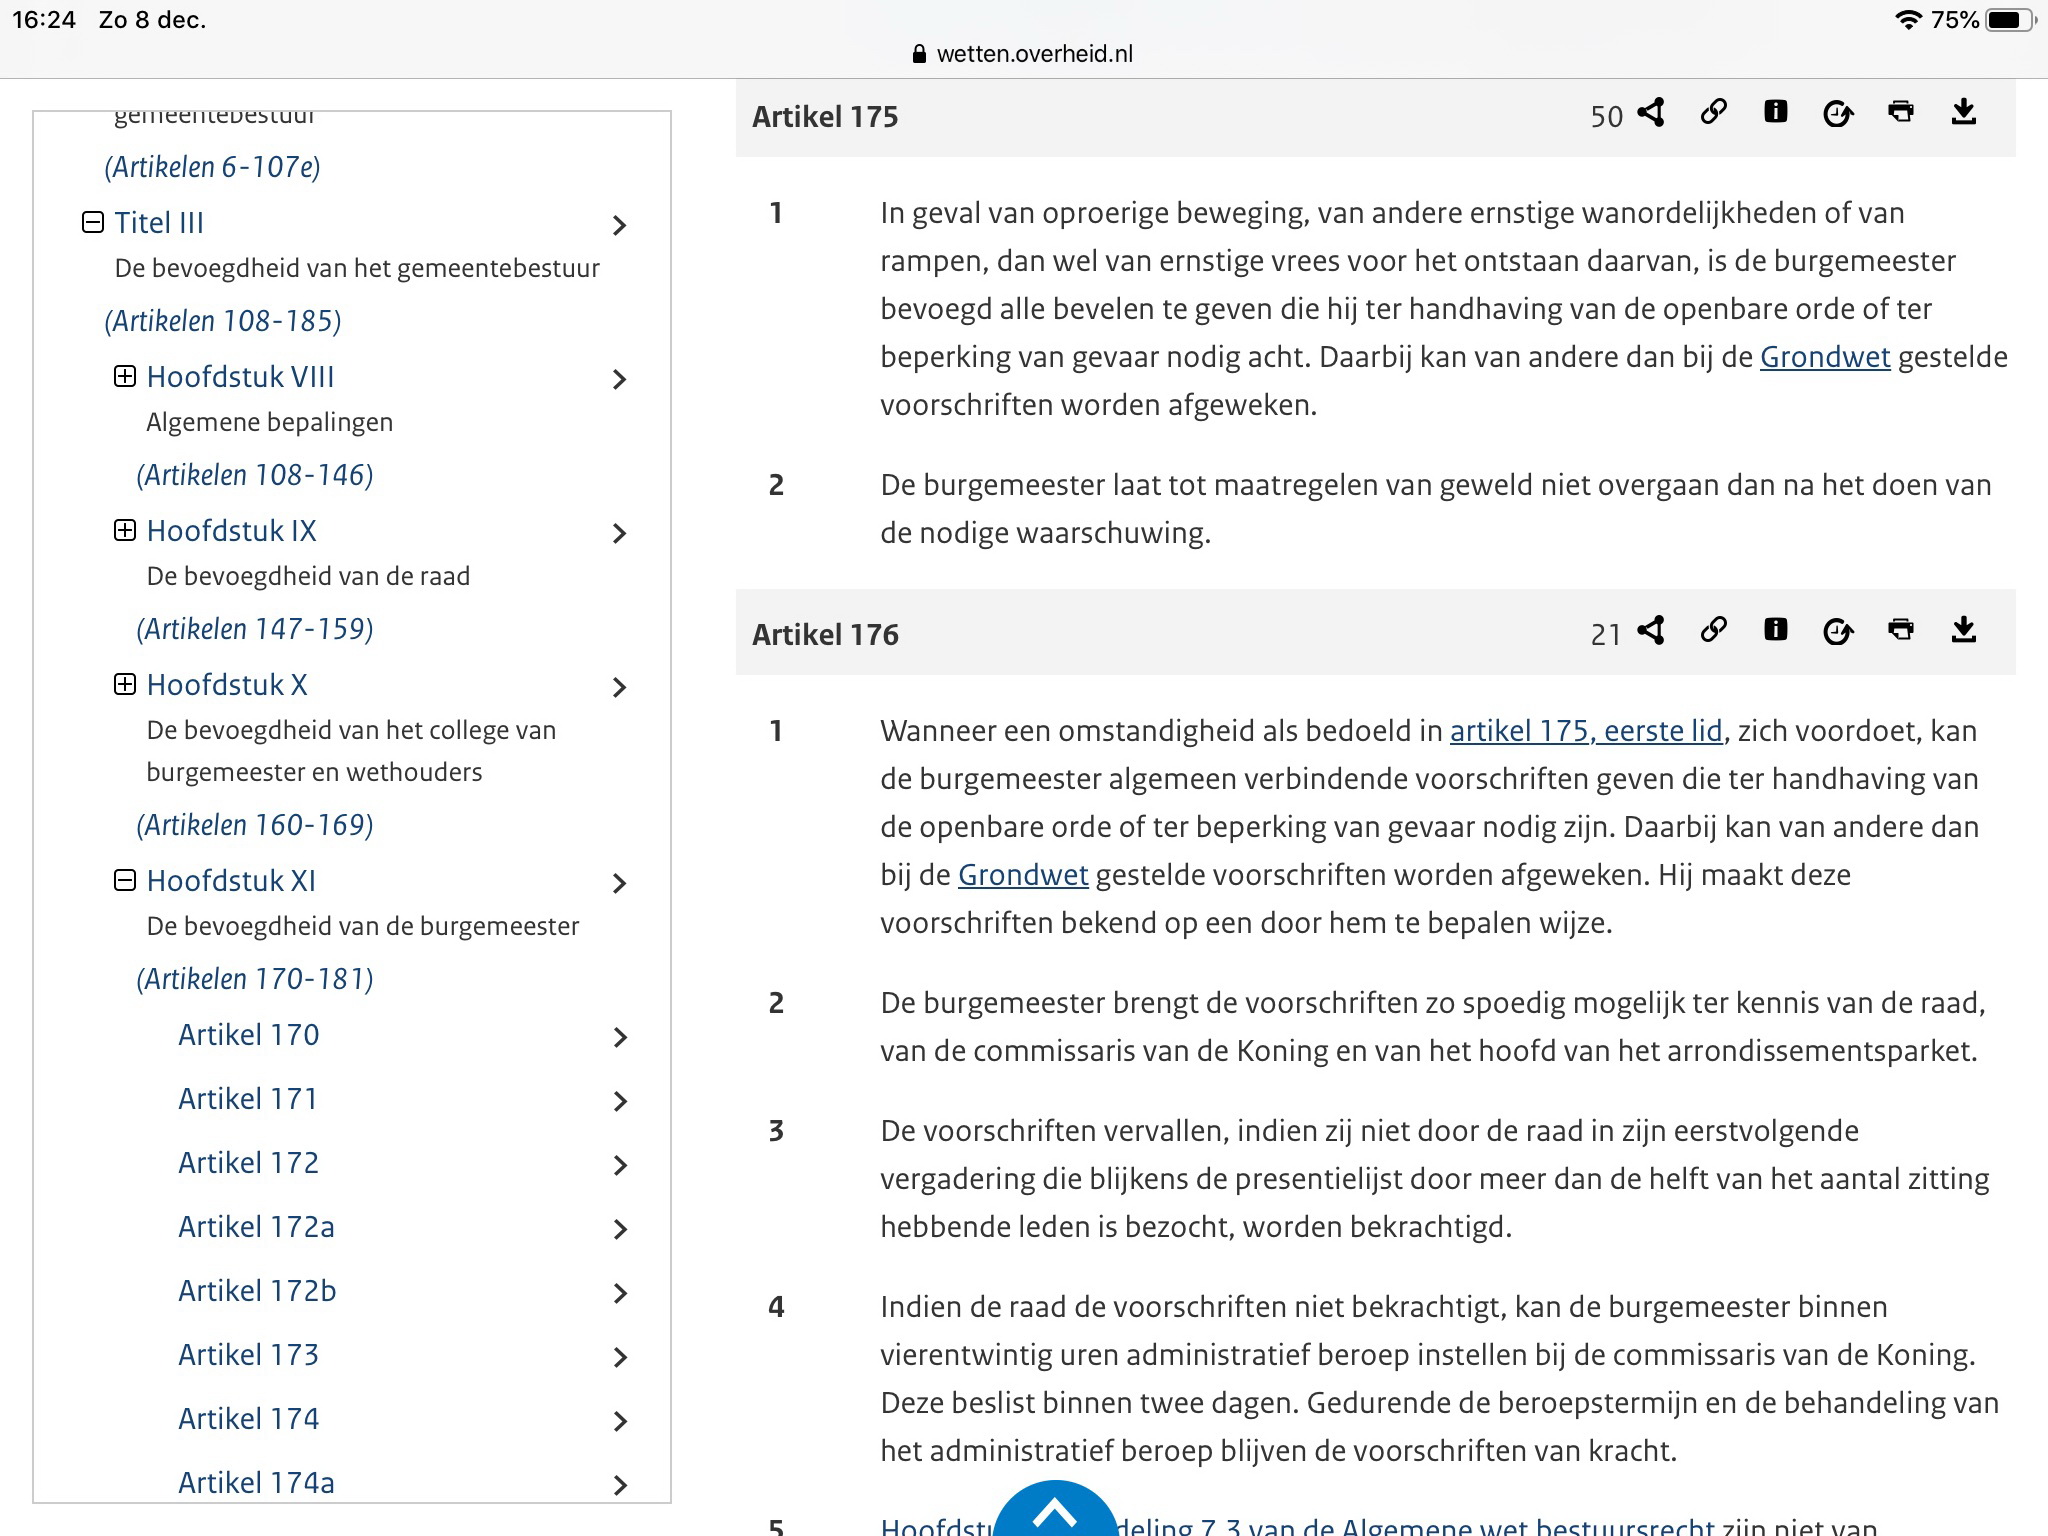The width and height of the screenshot is (2048, 1536).
Task: Click the 'Artikel 175' heading
Action: (x=825, y=117)
